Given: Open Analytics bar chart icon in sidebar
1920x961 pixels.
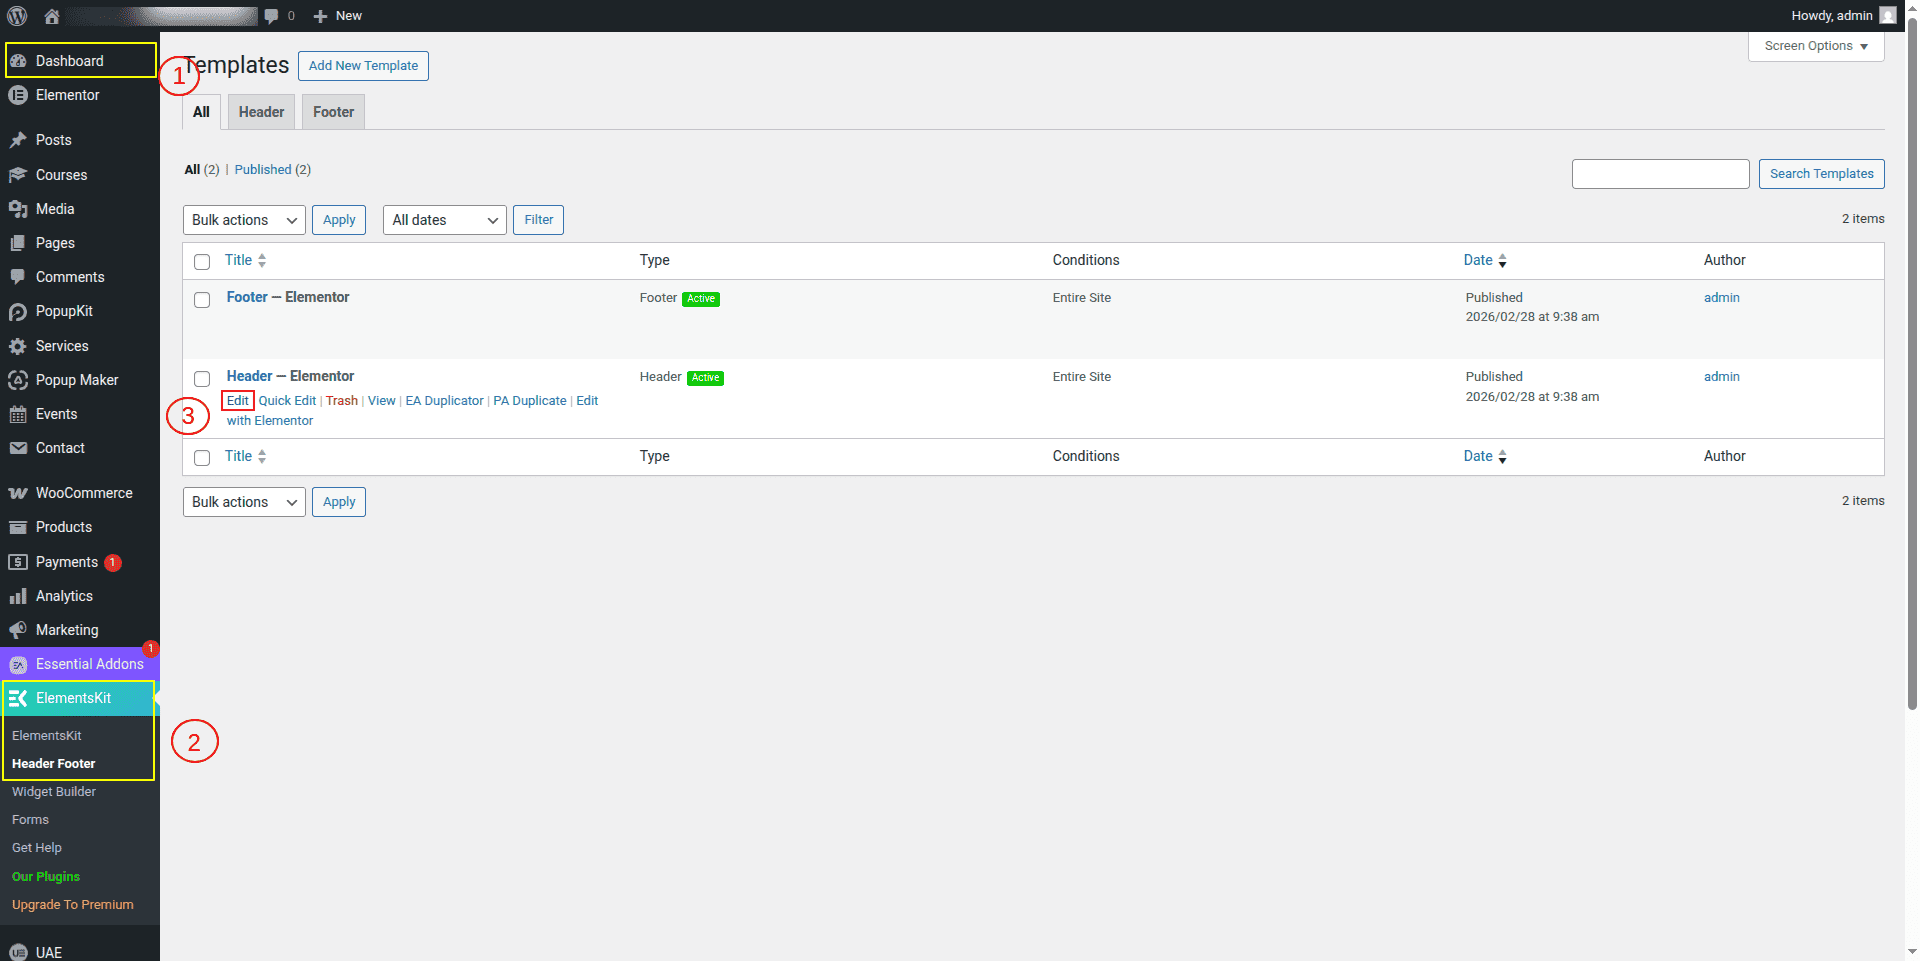Looking at the screenshot, I should pos(18,596).
